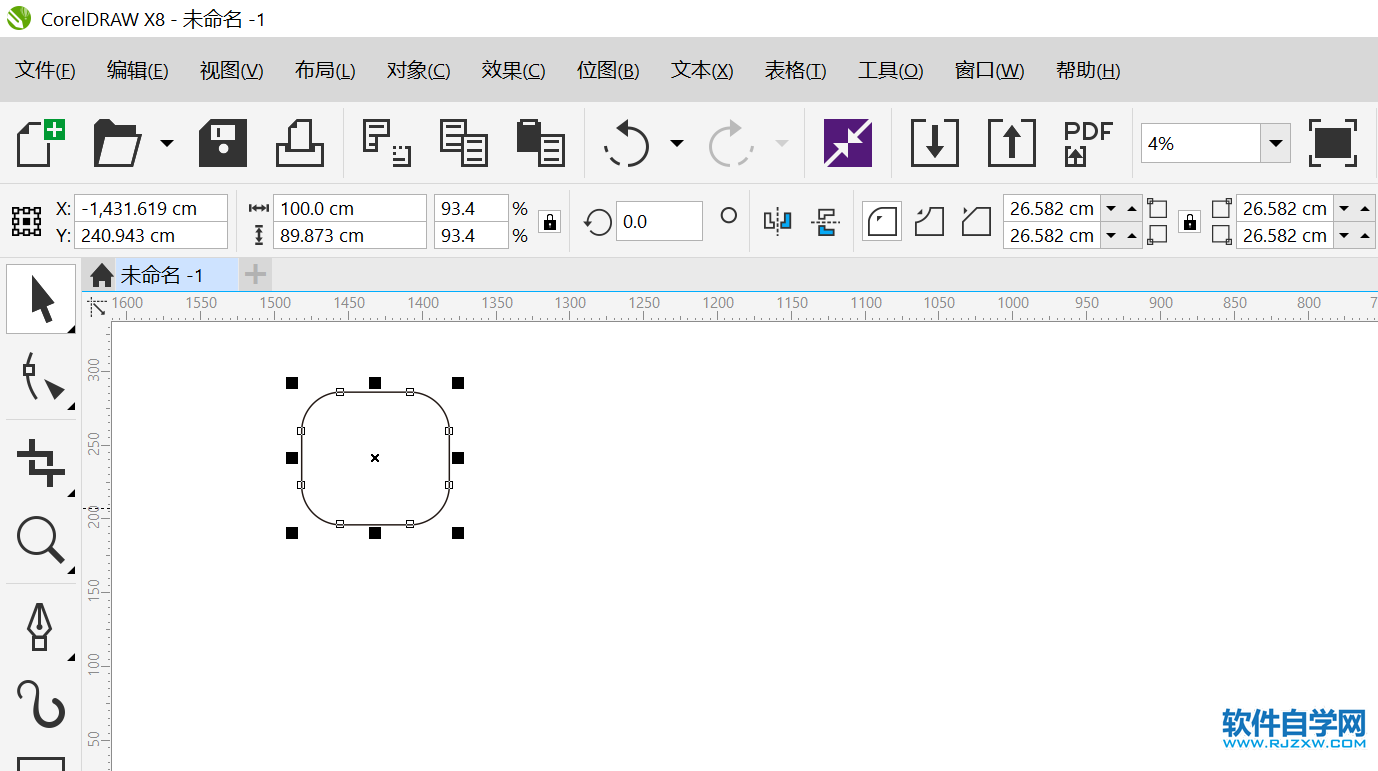Open the Undo history dropdown arrow
The width and height of the screenshot is (1378, 771).
pyautogui.click(x=677, y=143)
